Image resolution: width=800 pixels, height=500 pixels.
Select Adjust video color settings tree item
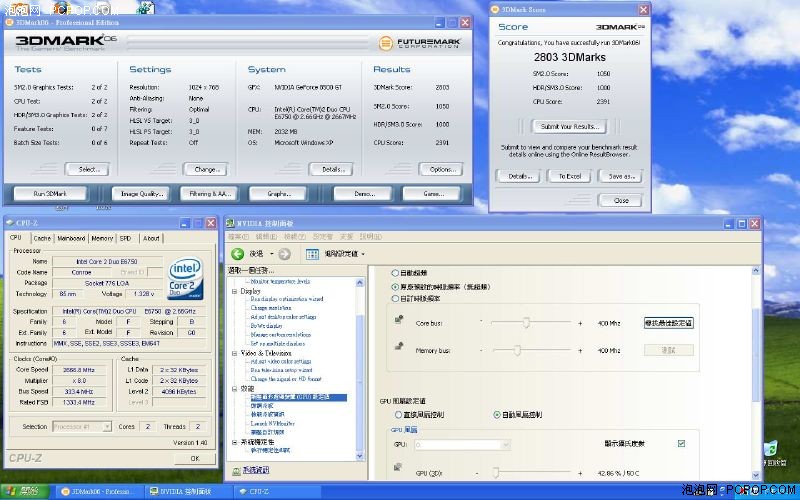coord(281,361)
